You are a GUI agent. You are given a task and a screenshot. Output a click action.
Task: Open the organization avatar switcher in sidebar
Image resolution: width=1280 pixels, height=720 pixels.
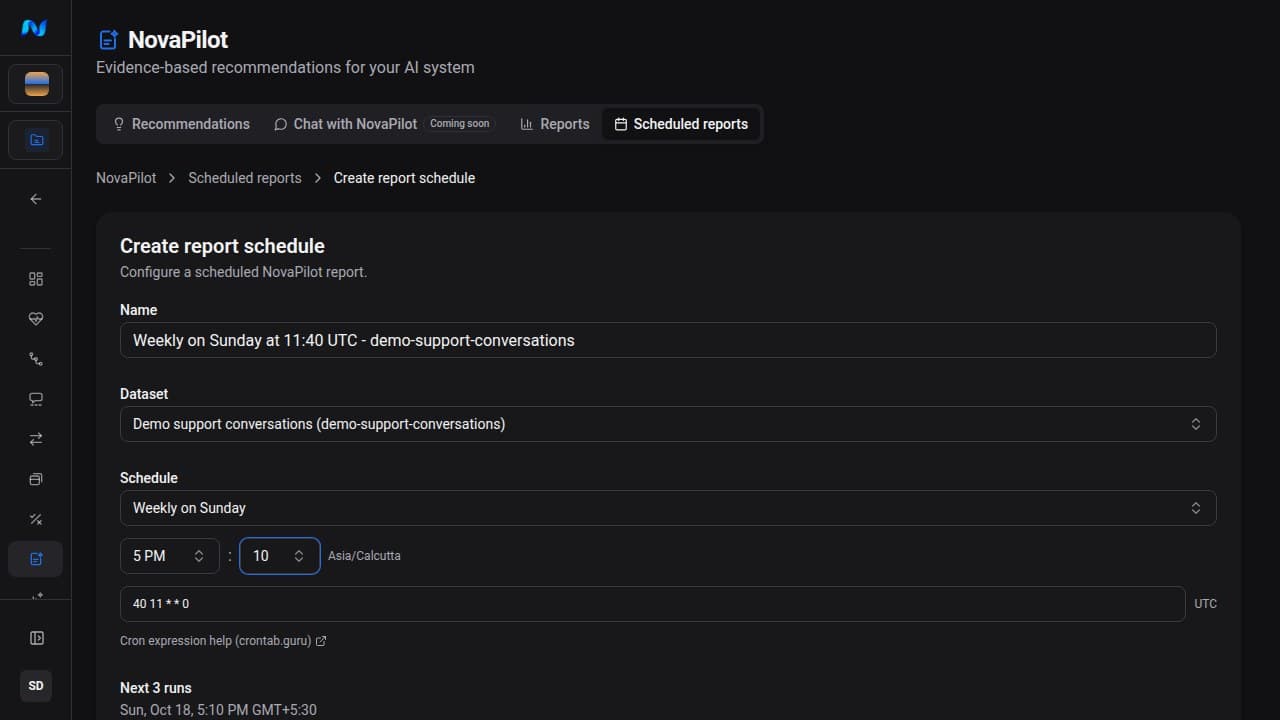pyautogui.click(x=36, y=84)
